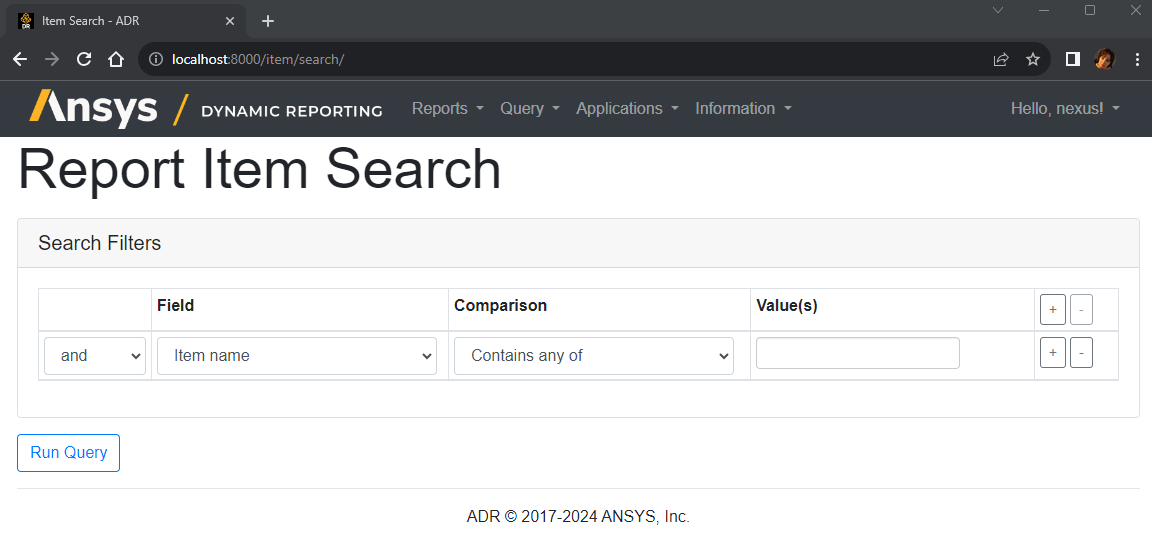This screenshot has width=1152, height=541.
Task: Bookmark this page with the star
Action: [1033, 60]
